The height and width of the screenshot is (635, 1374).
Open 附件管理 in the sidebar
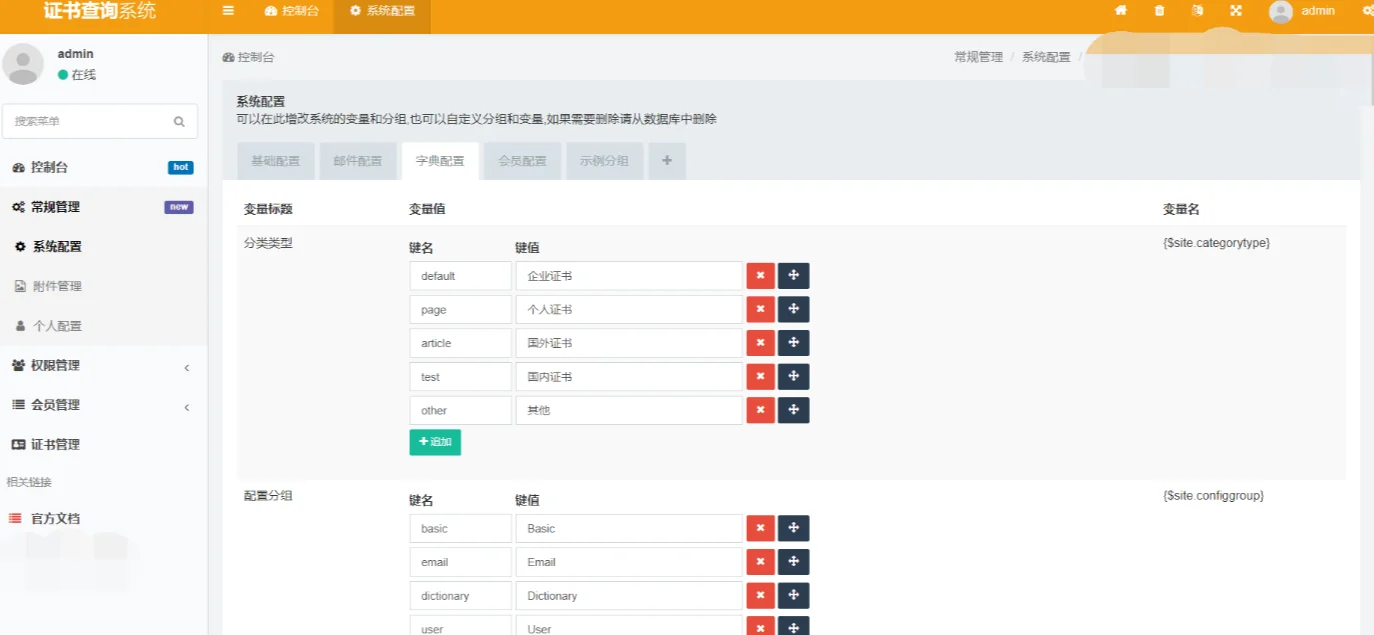tap(104, 286)
